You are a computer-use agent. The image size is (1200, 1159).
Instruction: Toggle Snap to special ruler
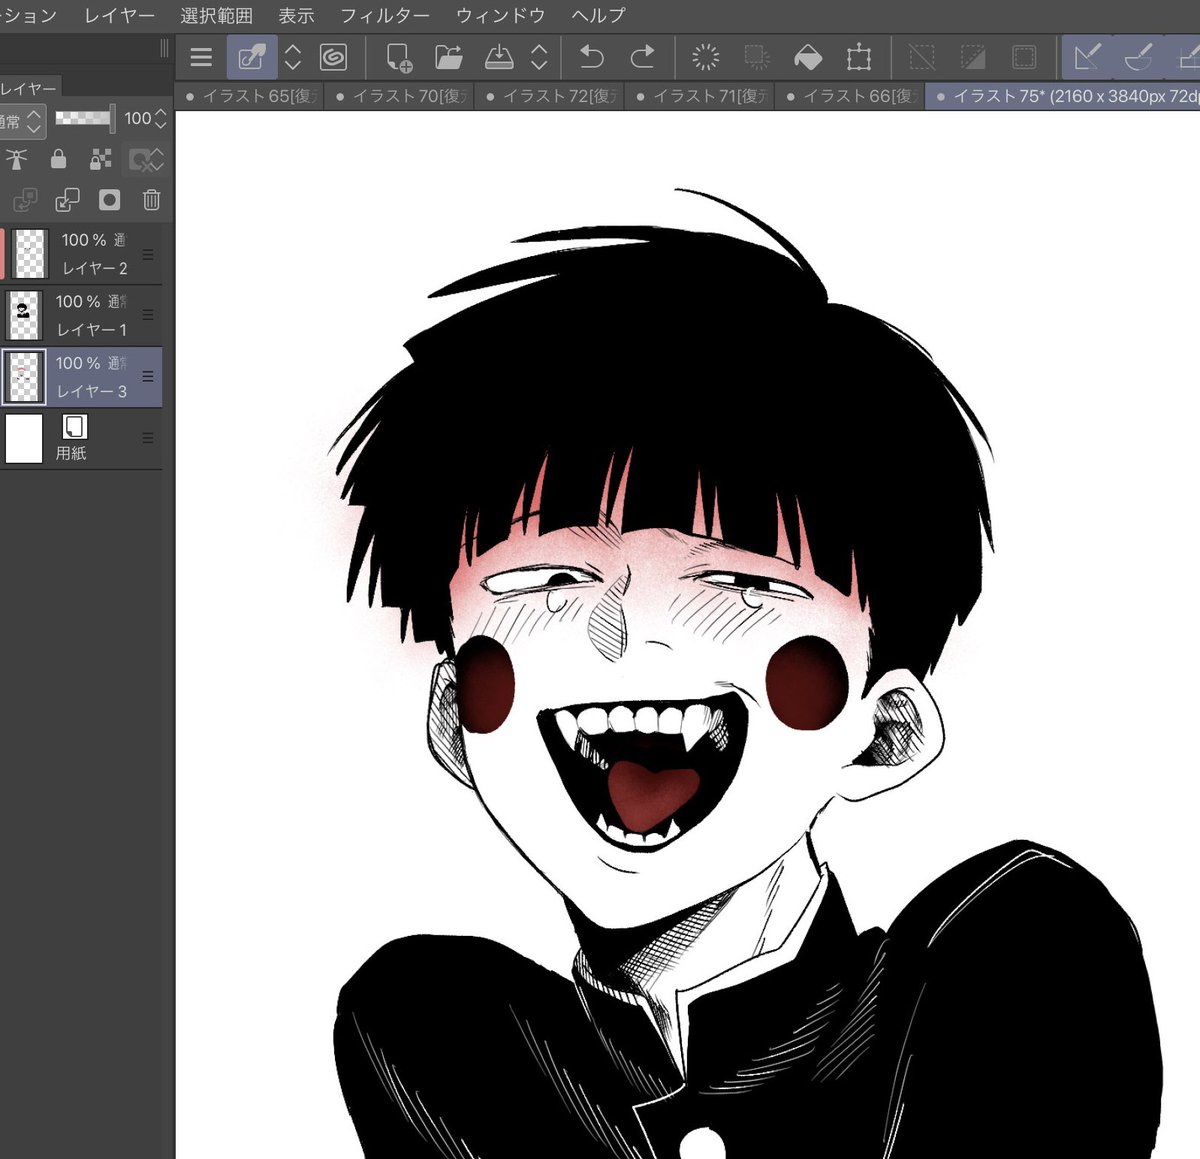click(1138, 57)
